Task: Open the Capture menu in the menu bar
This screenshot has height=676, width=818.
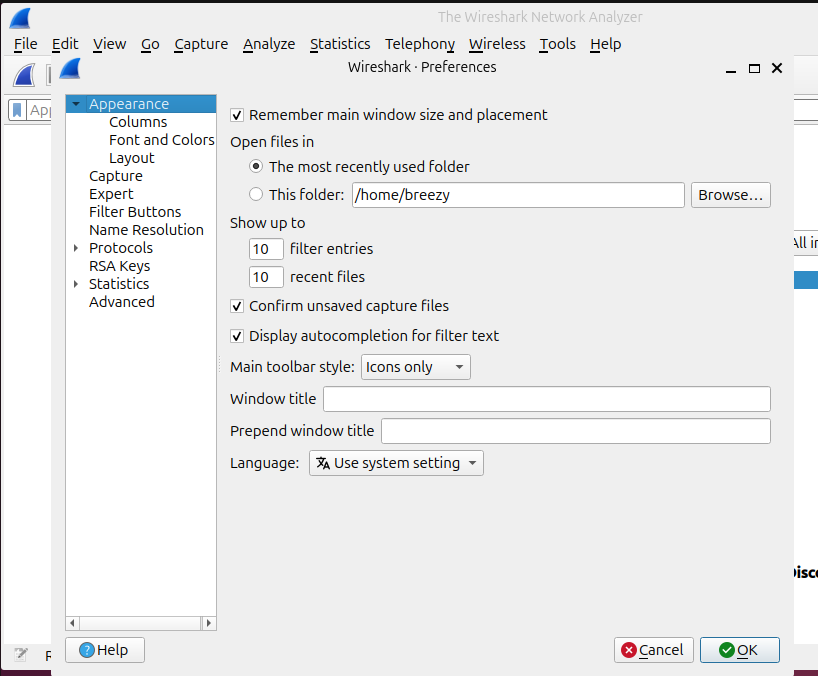Action: point(201,44)
